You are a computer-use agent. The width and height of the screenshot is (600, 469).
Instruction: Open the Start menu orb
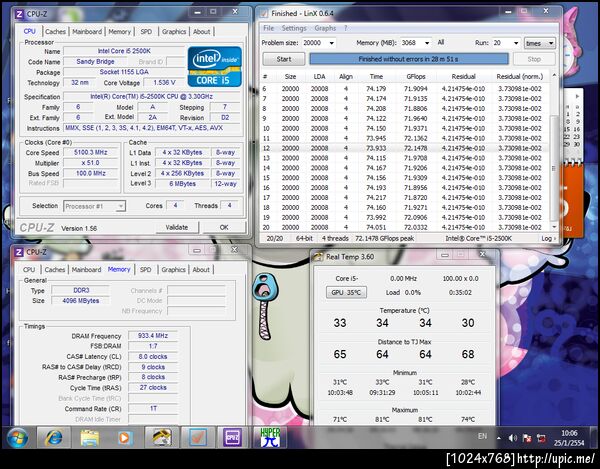17,437
